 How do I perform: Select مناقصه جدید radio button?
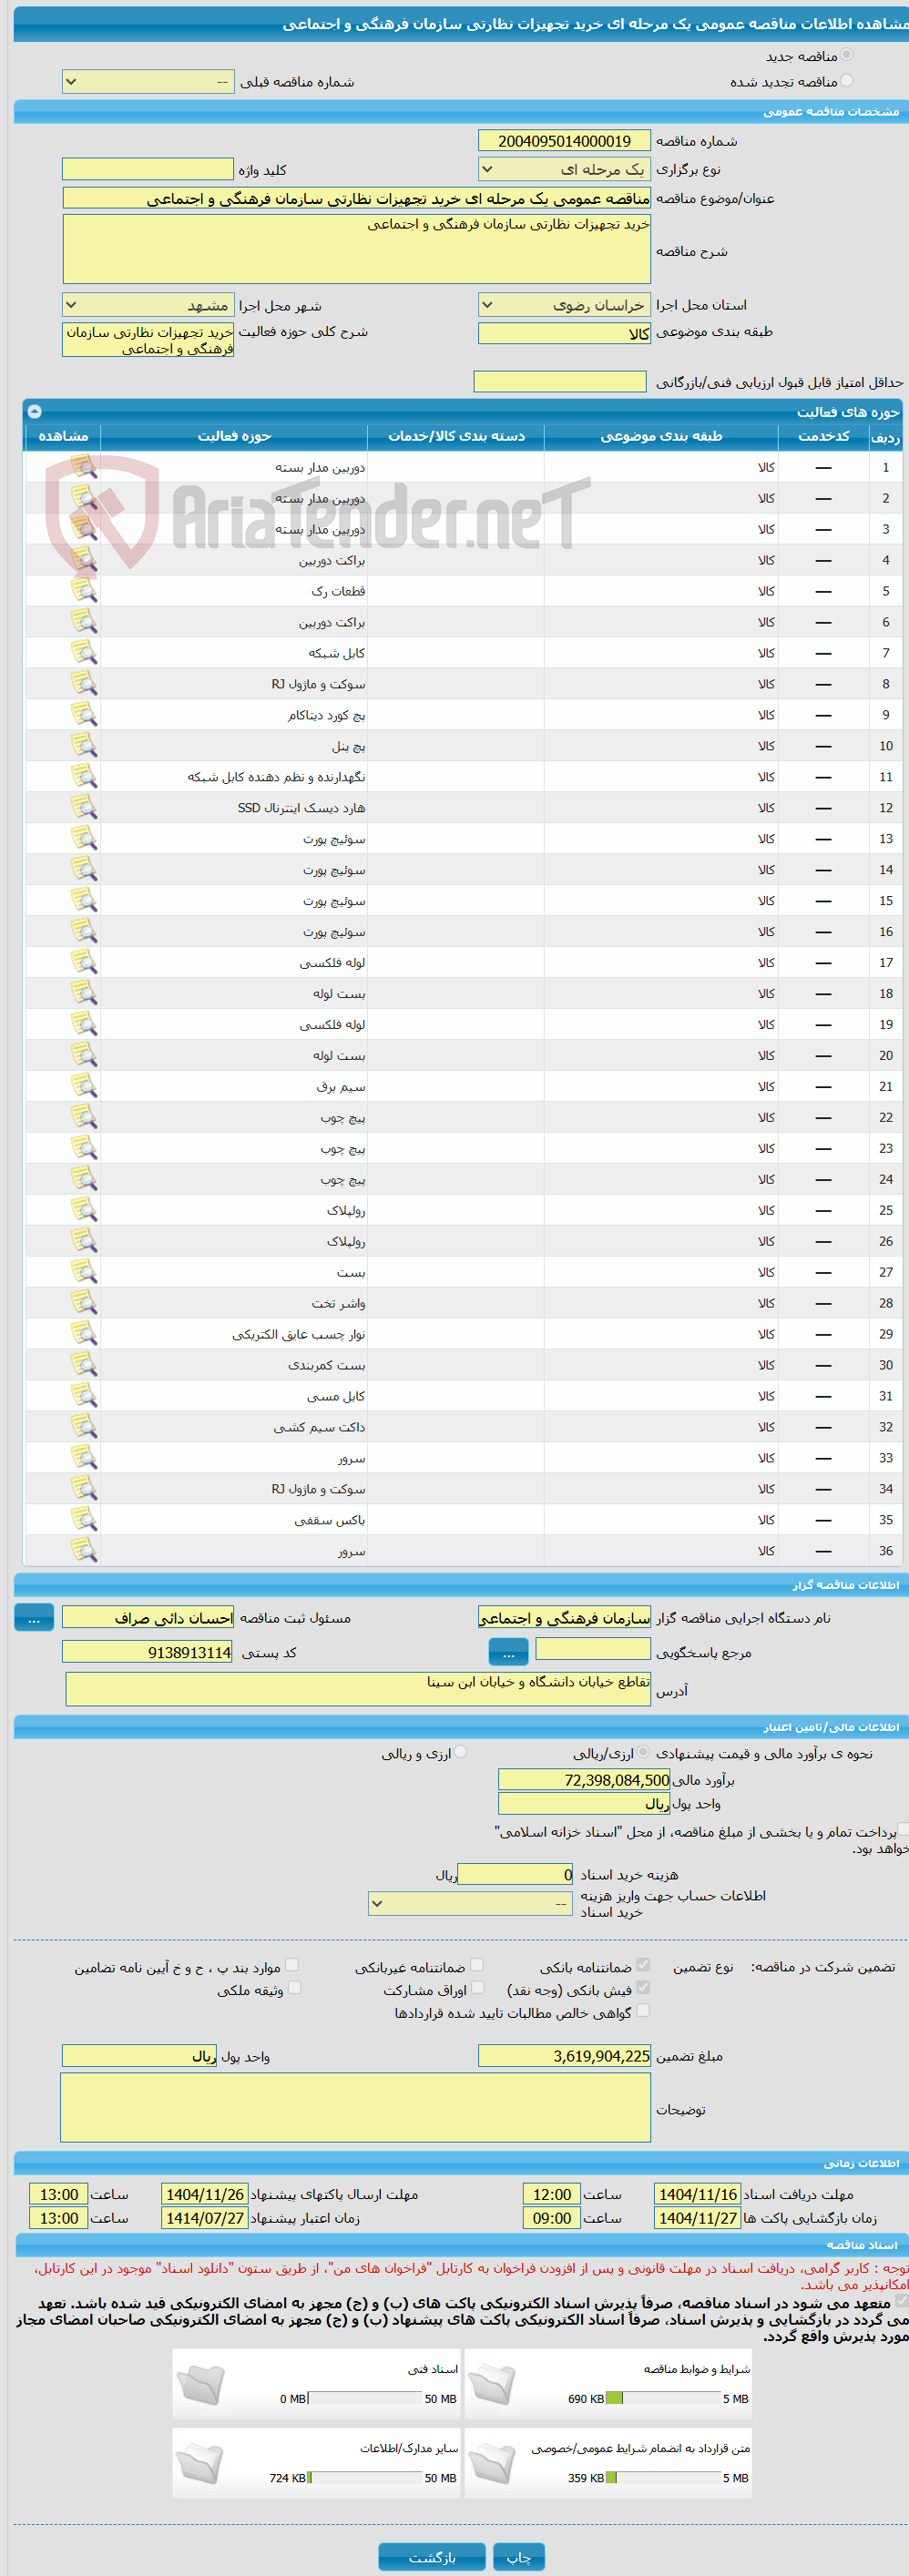click(x=847, y=55)
